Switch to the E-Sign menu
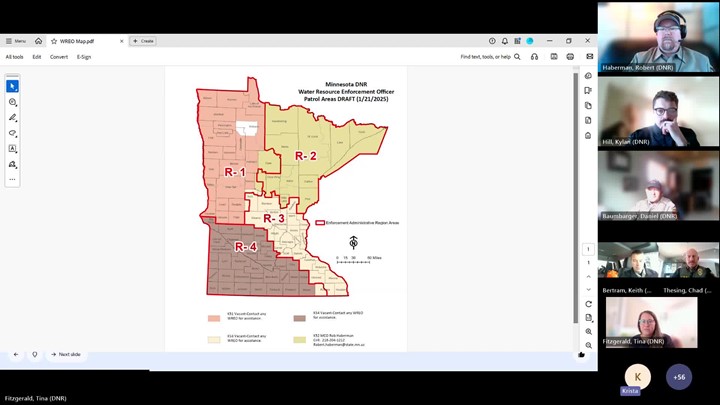The image size is (720, 405). [x=84, y=57]
